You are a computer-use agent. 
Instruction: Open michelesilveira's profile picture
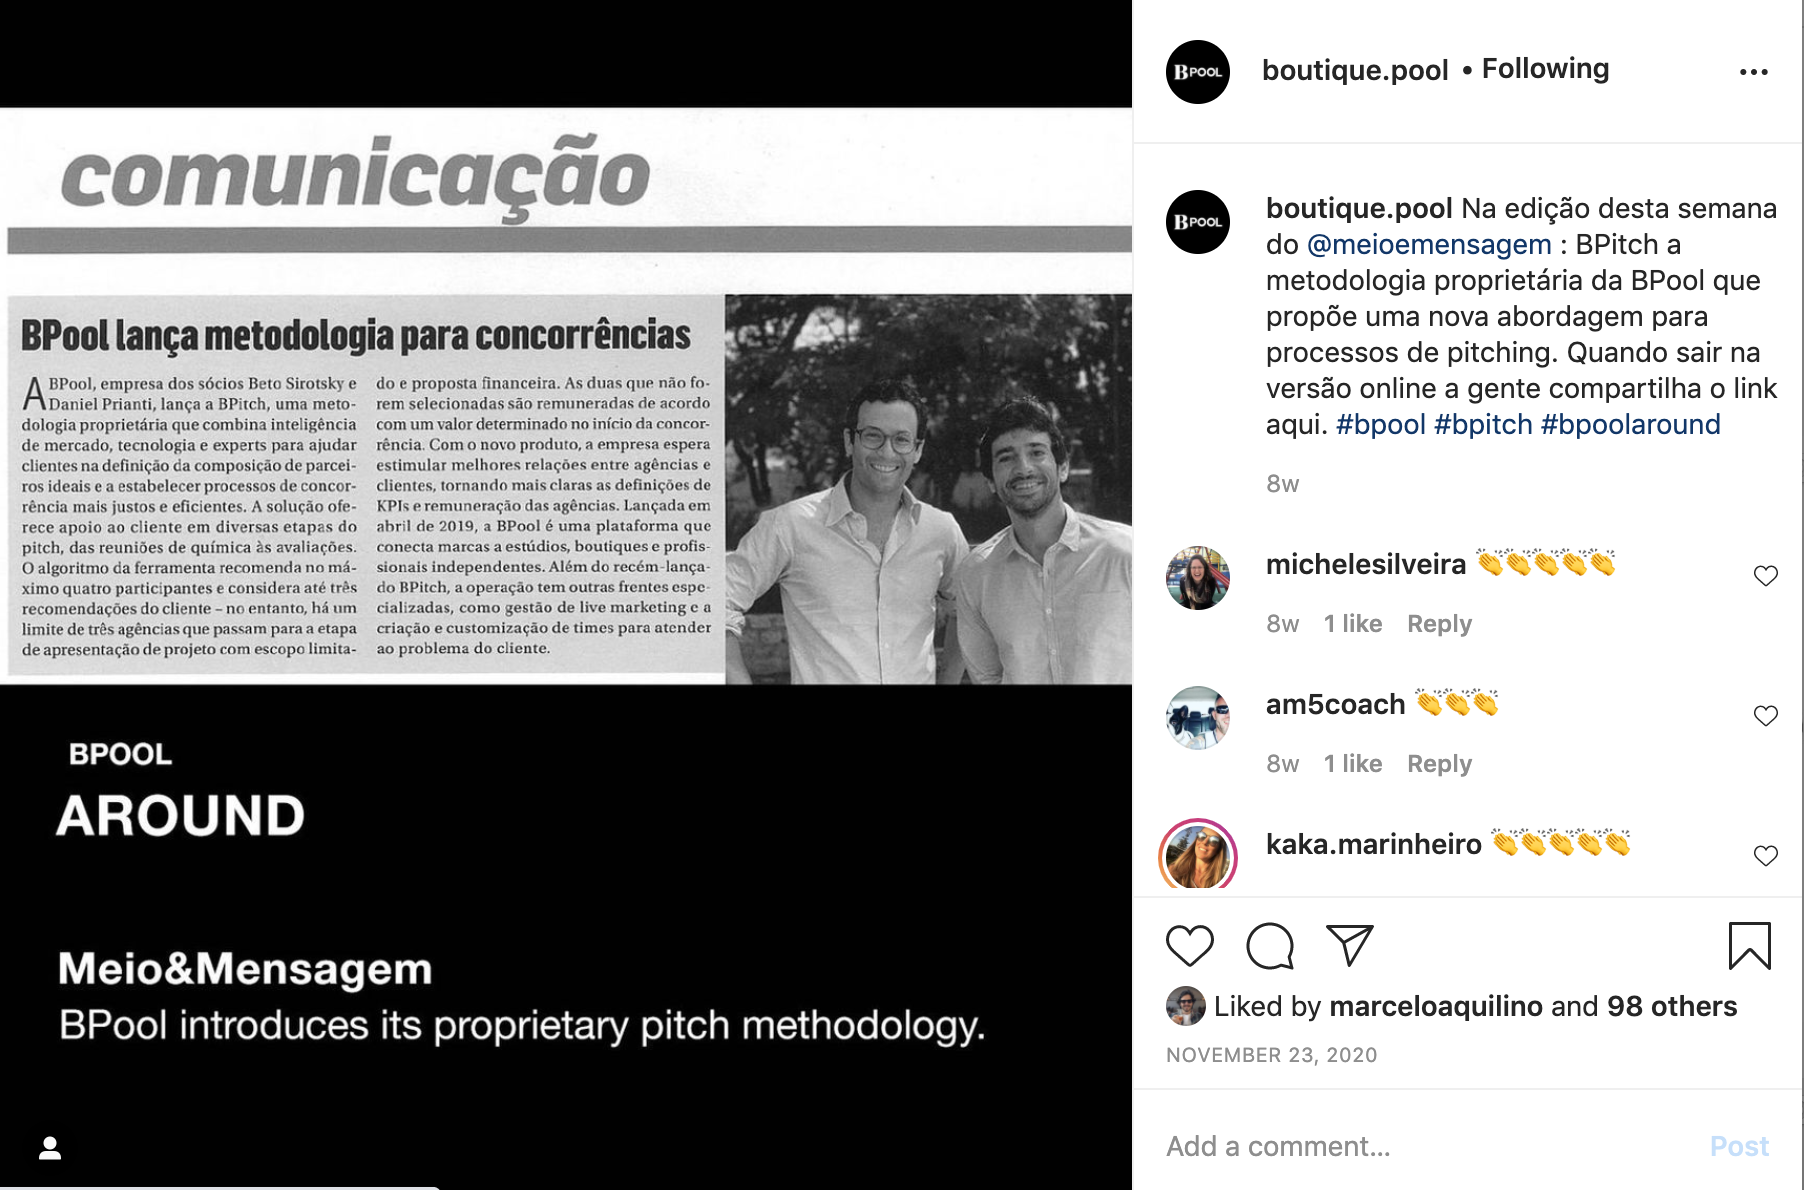point(1198,578)
